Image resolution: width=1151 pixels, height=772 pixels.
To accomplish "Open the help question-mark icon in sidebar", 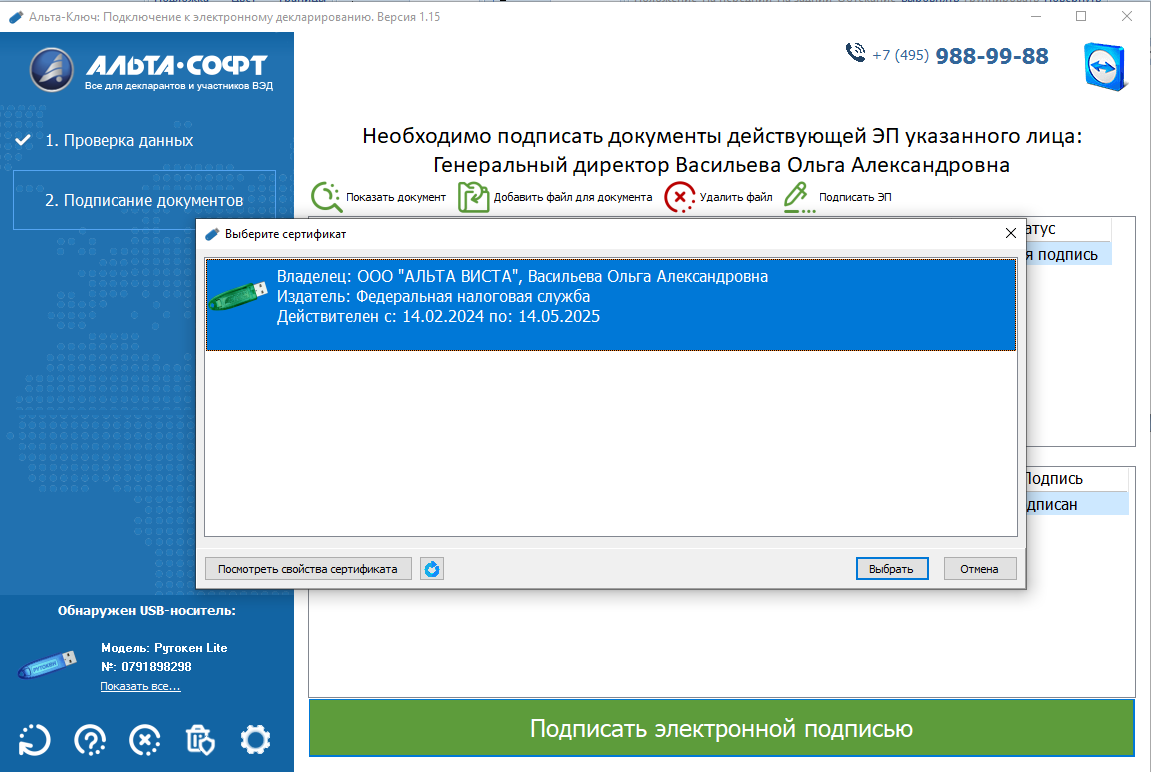I will pyautogui.click(x=90, y=740).
